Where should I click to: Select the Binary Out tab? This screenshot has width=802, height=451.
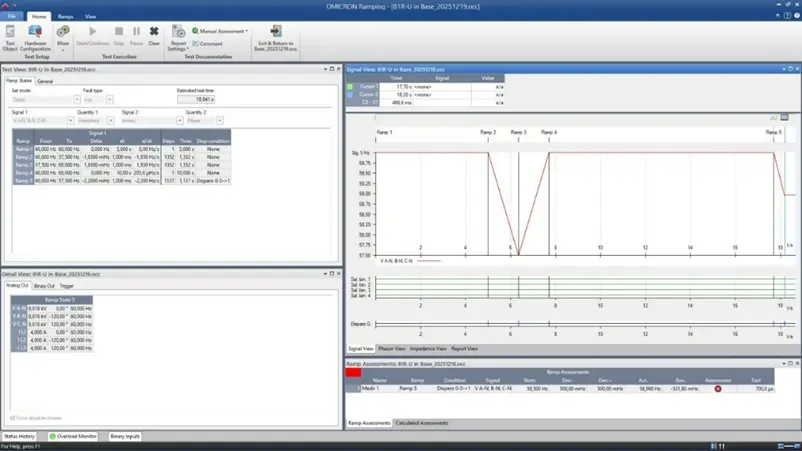click(x=44, y=286)
